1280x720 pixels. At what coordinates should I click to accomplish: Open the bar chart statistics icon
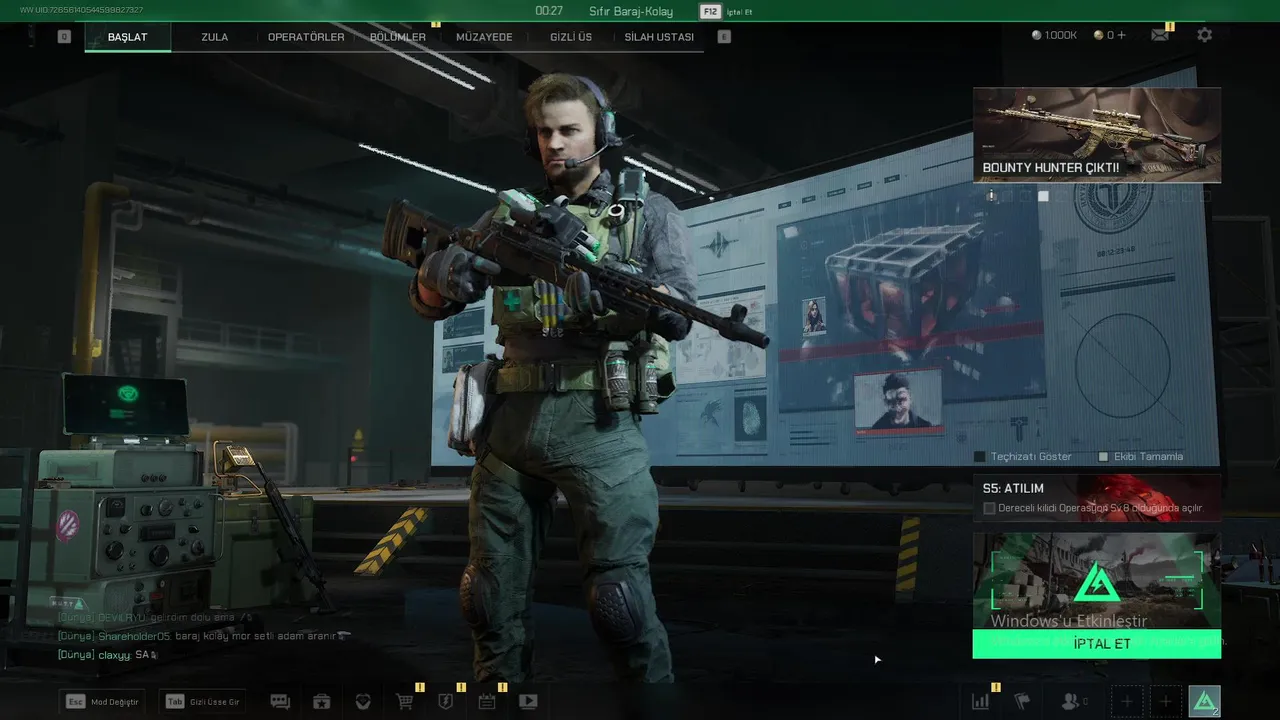[980, 702]
